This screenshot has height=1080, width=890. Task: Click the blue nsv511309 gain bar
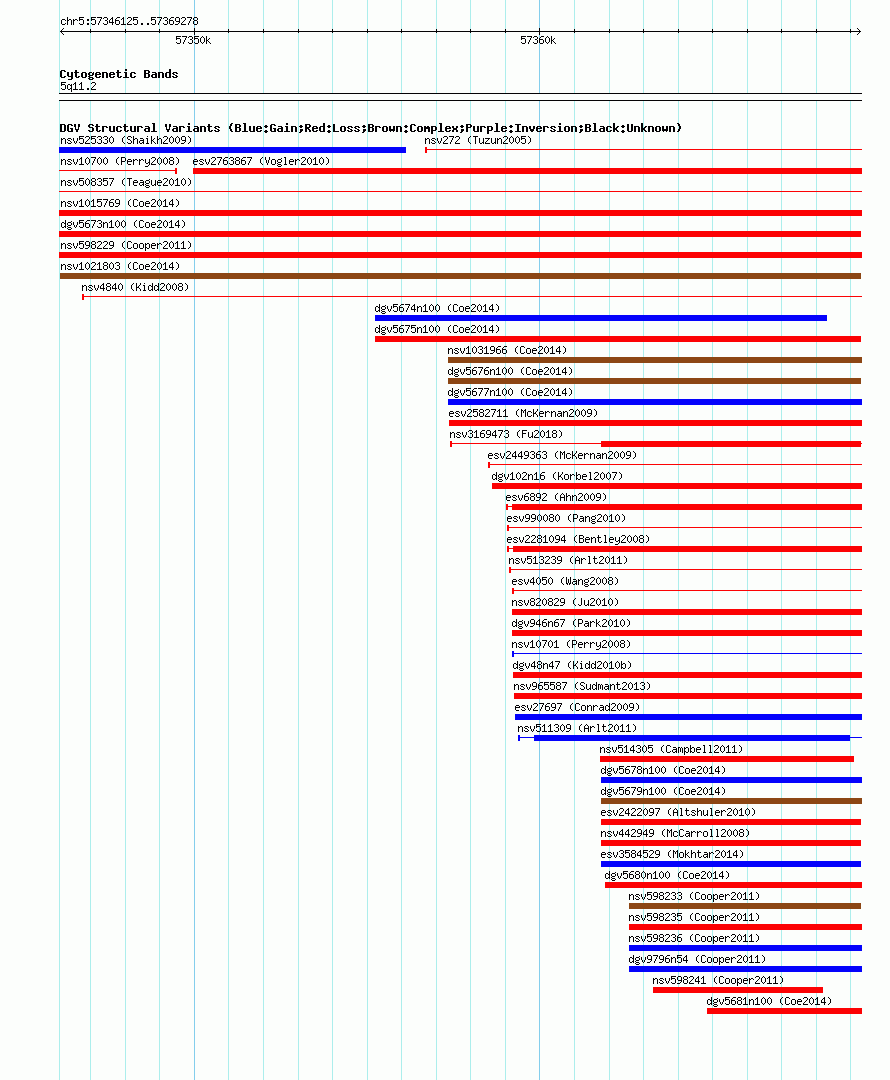pos(692,738)
